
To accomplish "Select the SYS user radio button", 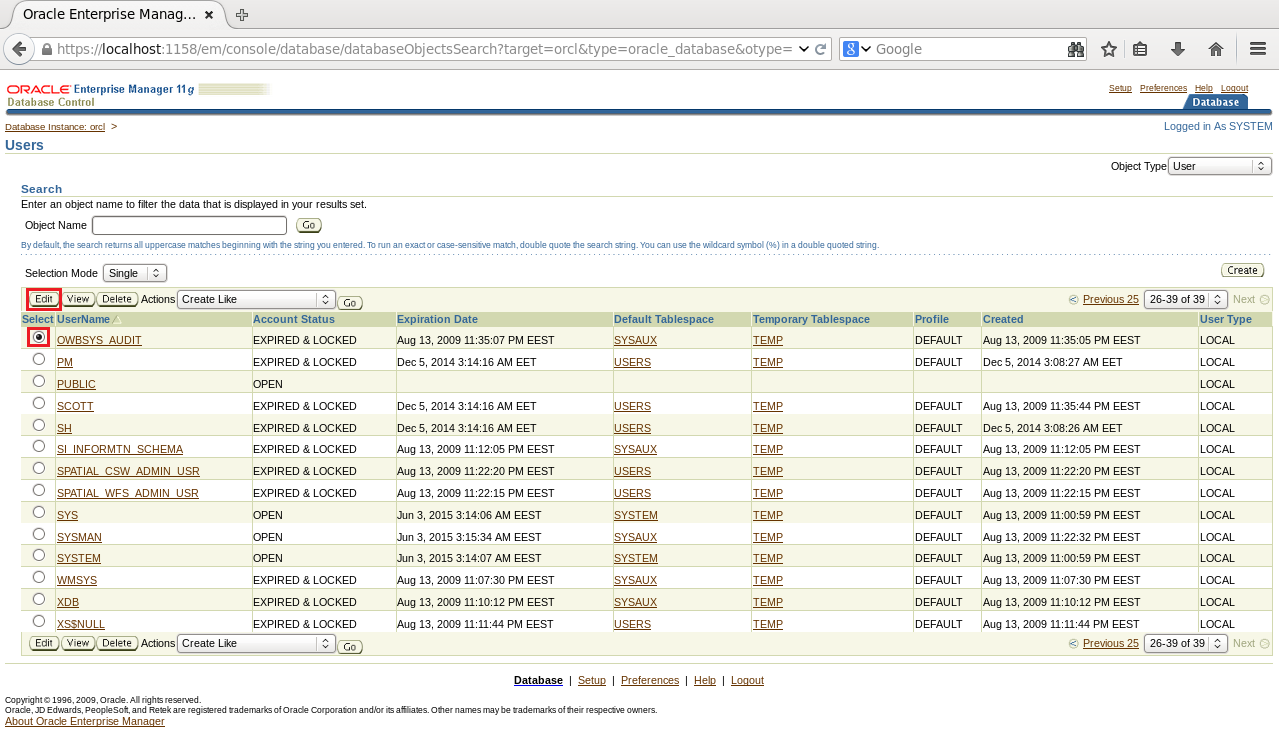I will pos(39,512).
